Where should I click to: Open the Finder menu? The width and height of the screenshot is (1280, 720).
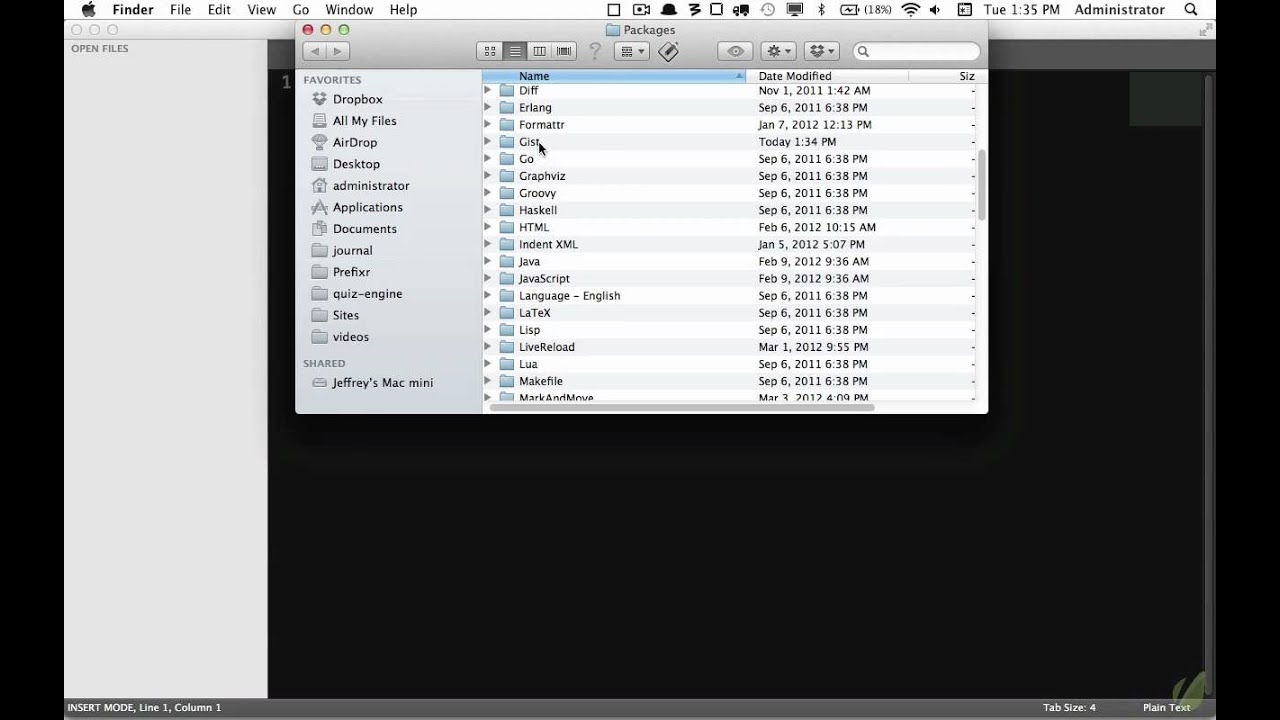[x=133, y=10]
